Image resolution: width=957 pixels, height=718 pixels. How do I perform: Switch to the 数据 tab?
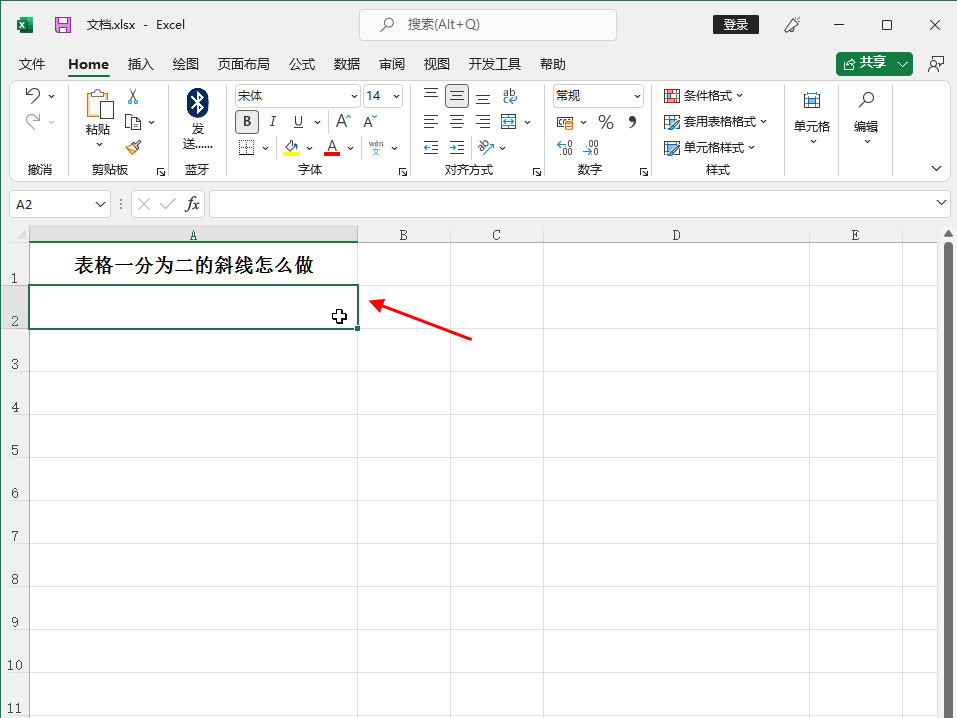(x=347, y=64)
